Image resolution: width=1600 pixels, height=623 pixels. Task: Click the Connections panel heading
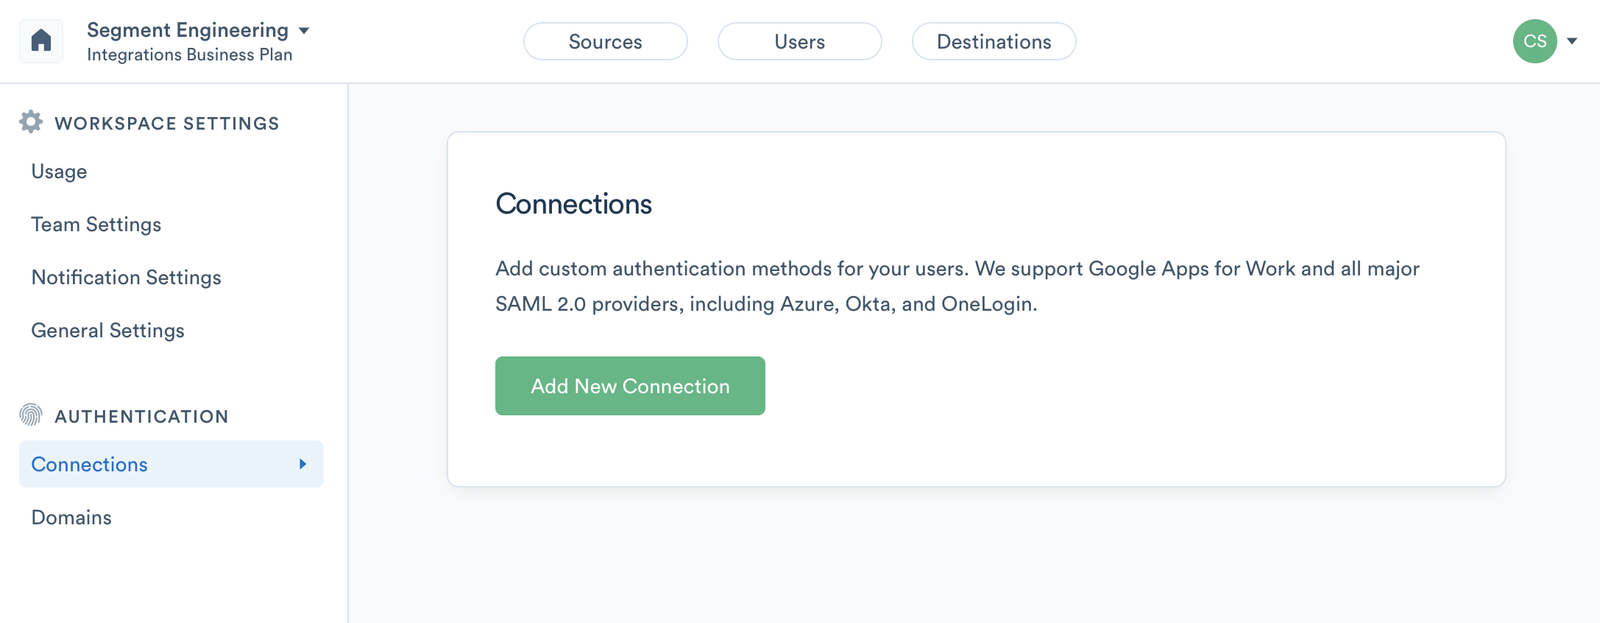click(573, 204)
